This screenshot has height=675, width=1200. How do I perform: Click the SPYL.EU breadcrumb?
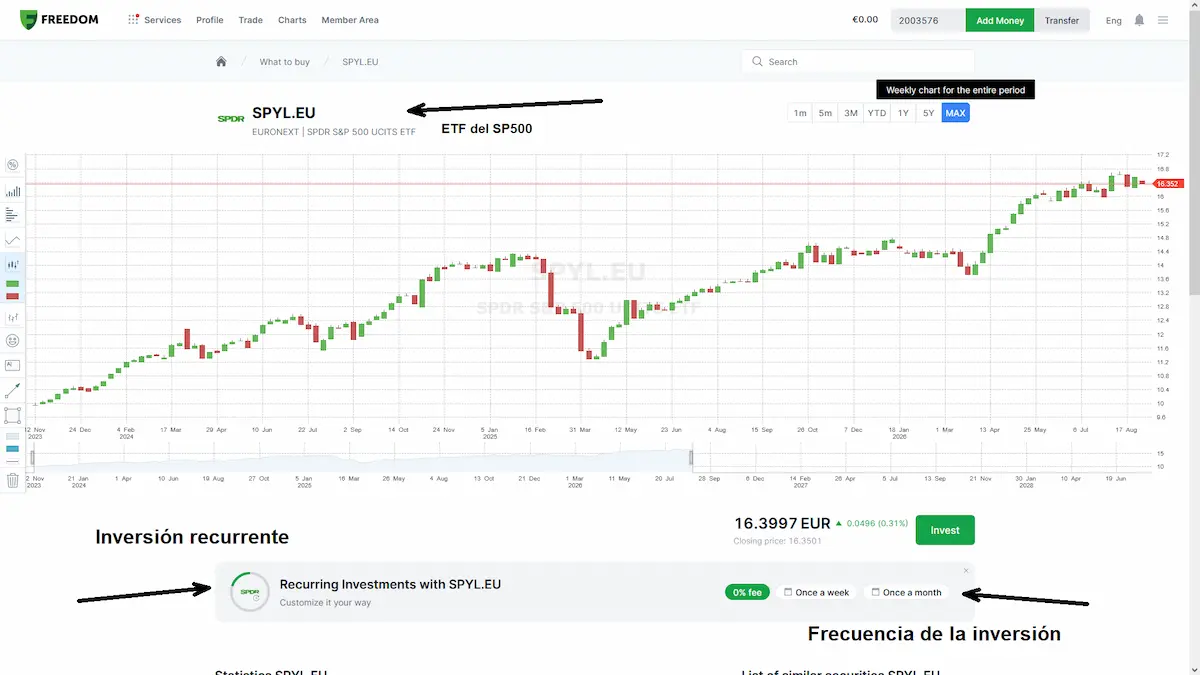(360, 62)
